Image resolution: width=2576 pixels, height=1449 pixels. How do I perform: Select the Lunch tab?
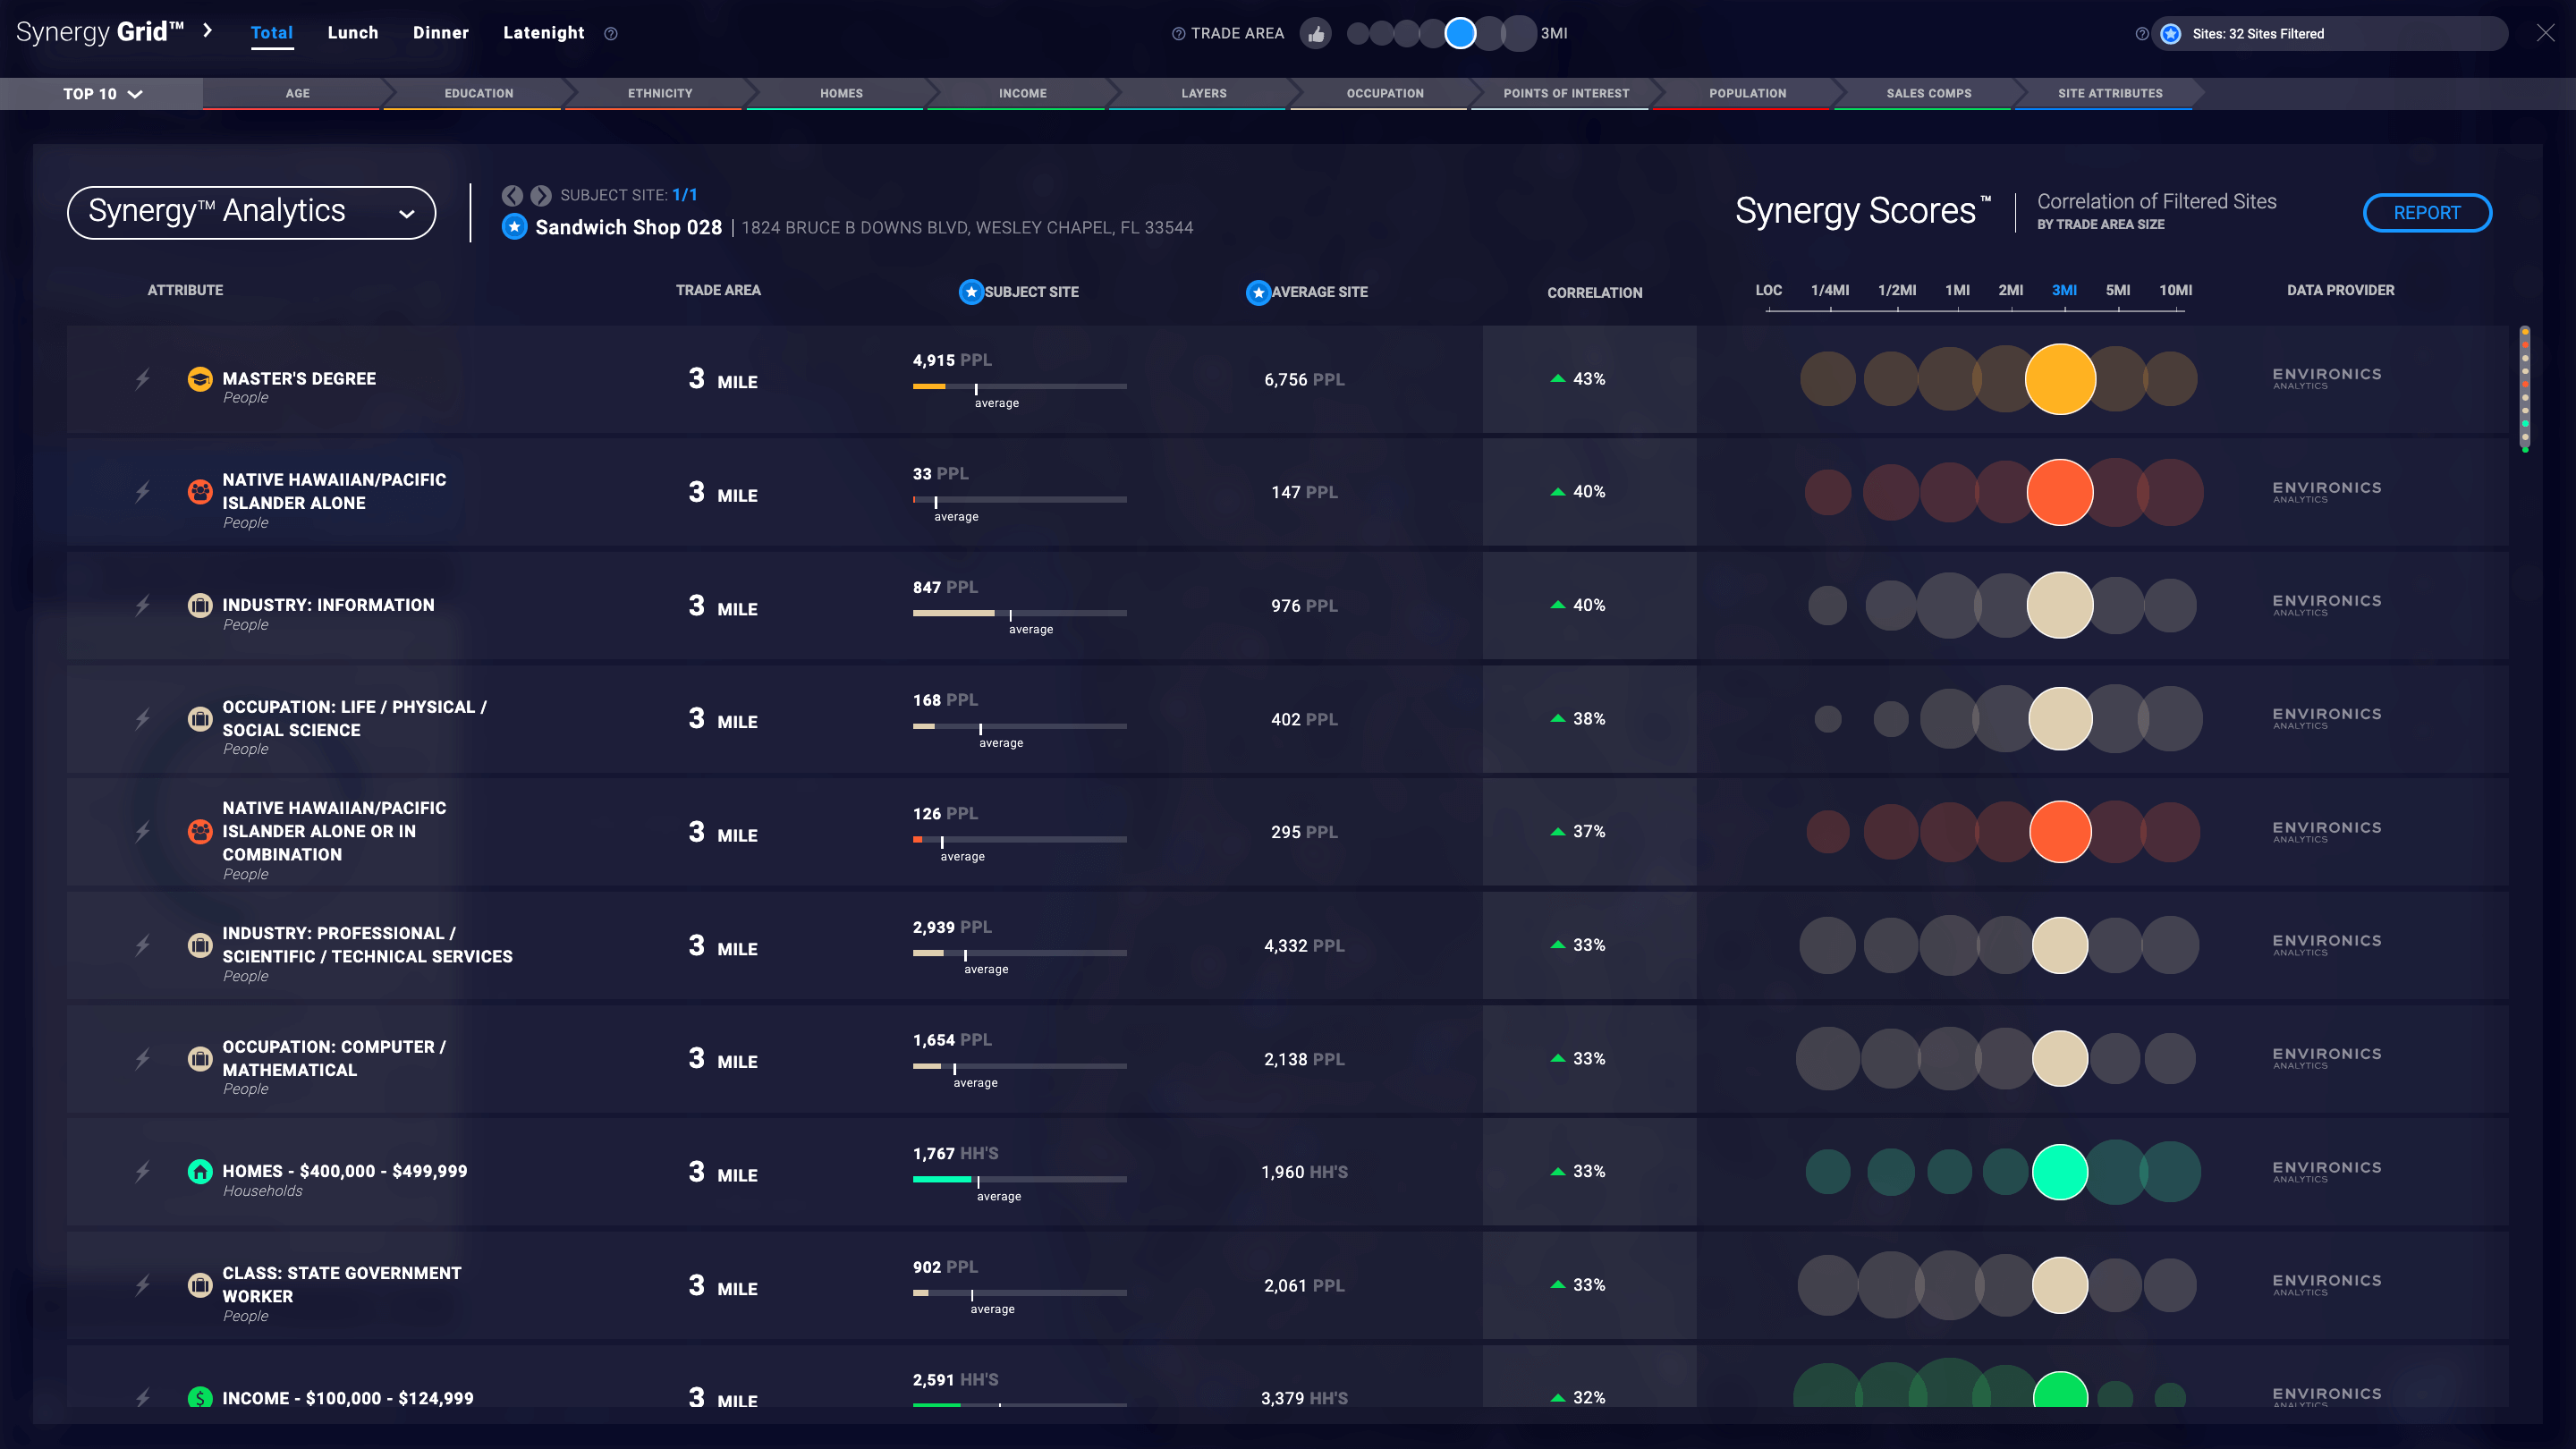pyautogui.click(x=354, y=32)
